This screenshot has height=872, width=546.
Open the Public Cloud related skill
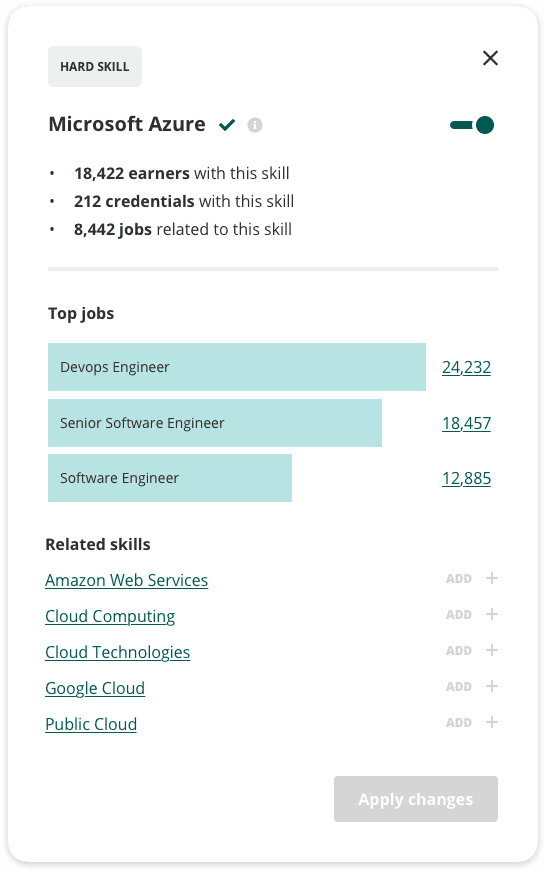click(91, 724)
